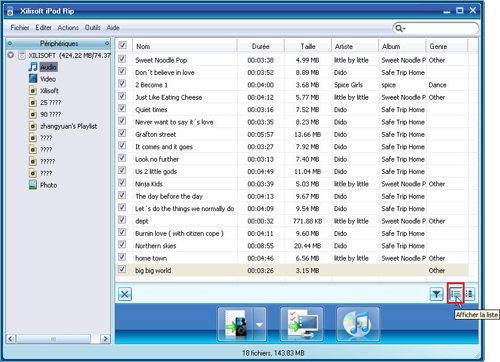Click the 'Dance' genre cell
Viewport: 500px width, 362px height.
tap(437, 85)
